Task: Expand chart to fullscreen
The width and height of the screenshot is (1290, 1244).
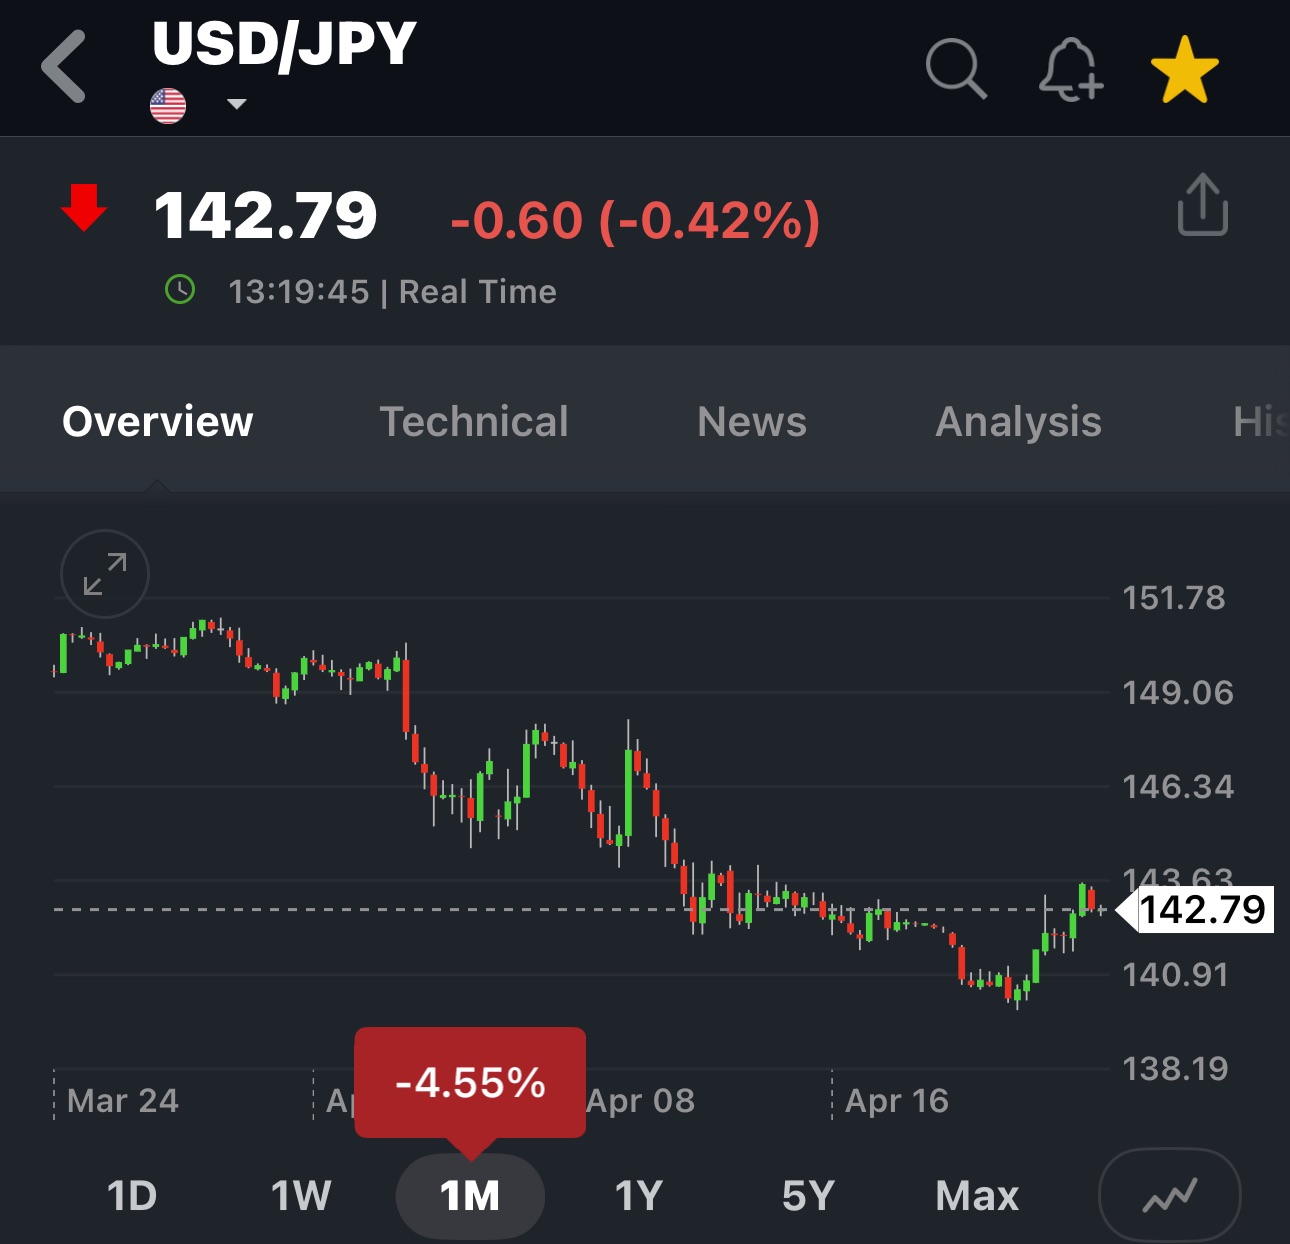Action: tap(105, 574)
